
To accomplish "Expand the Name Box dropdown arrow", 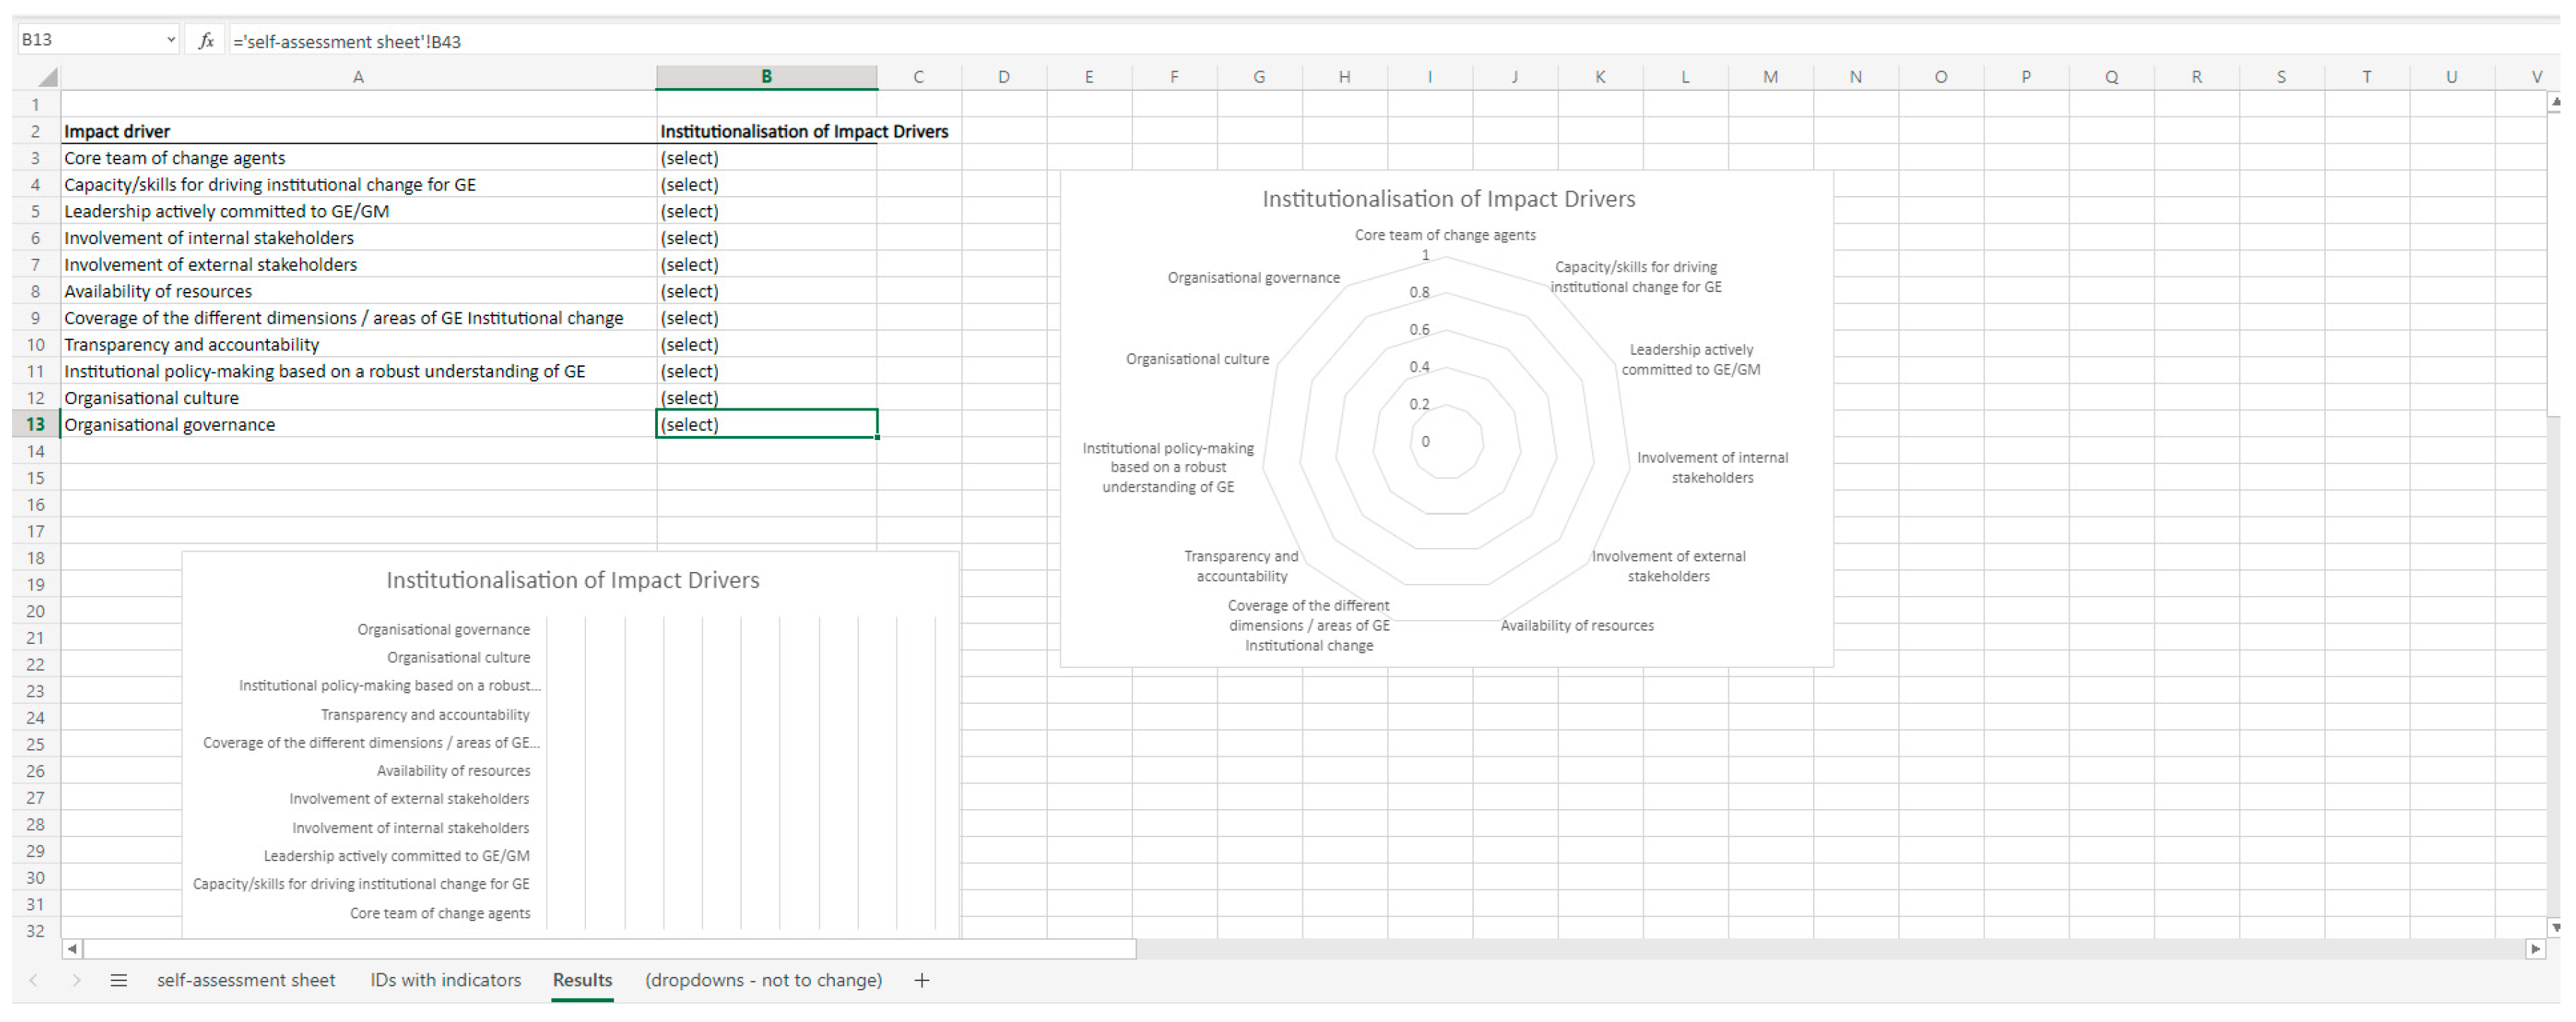I will (170, 40).
